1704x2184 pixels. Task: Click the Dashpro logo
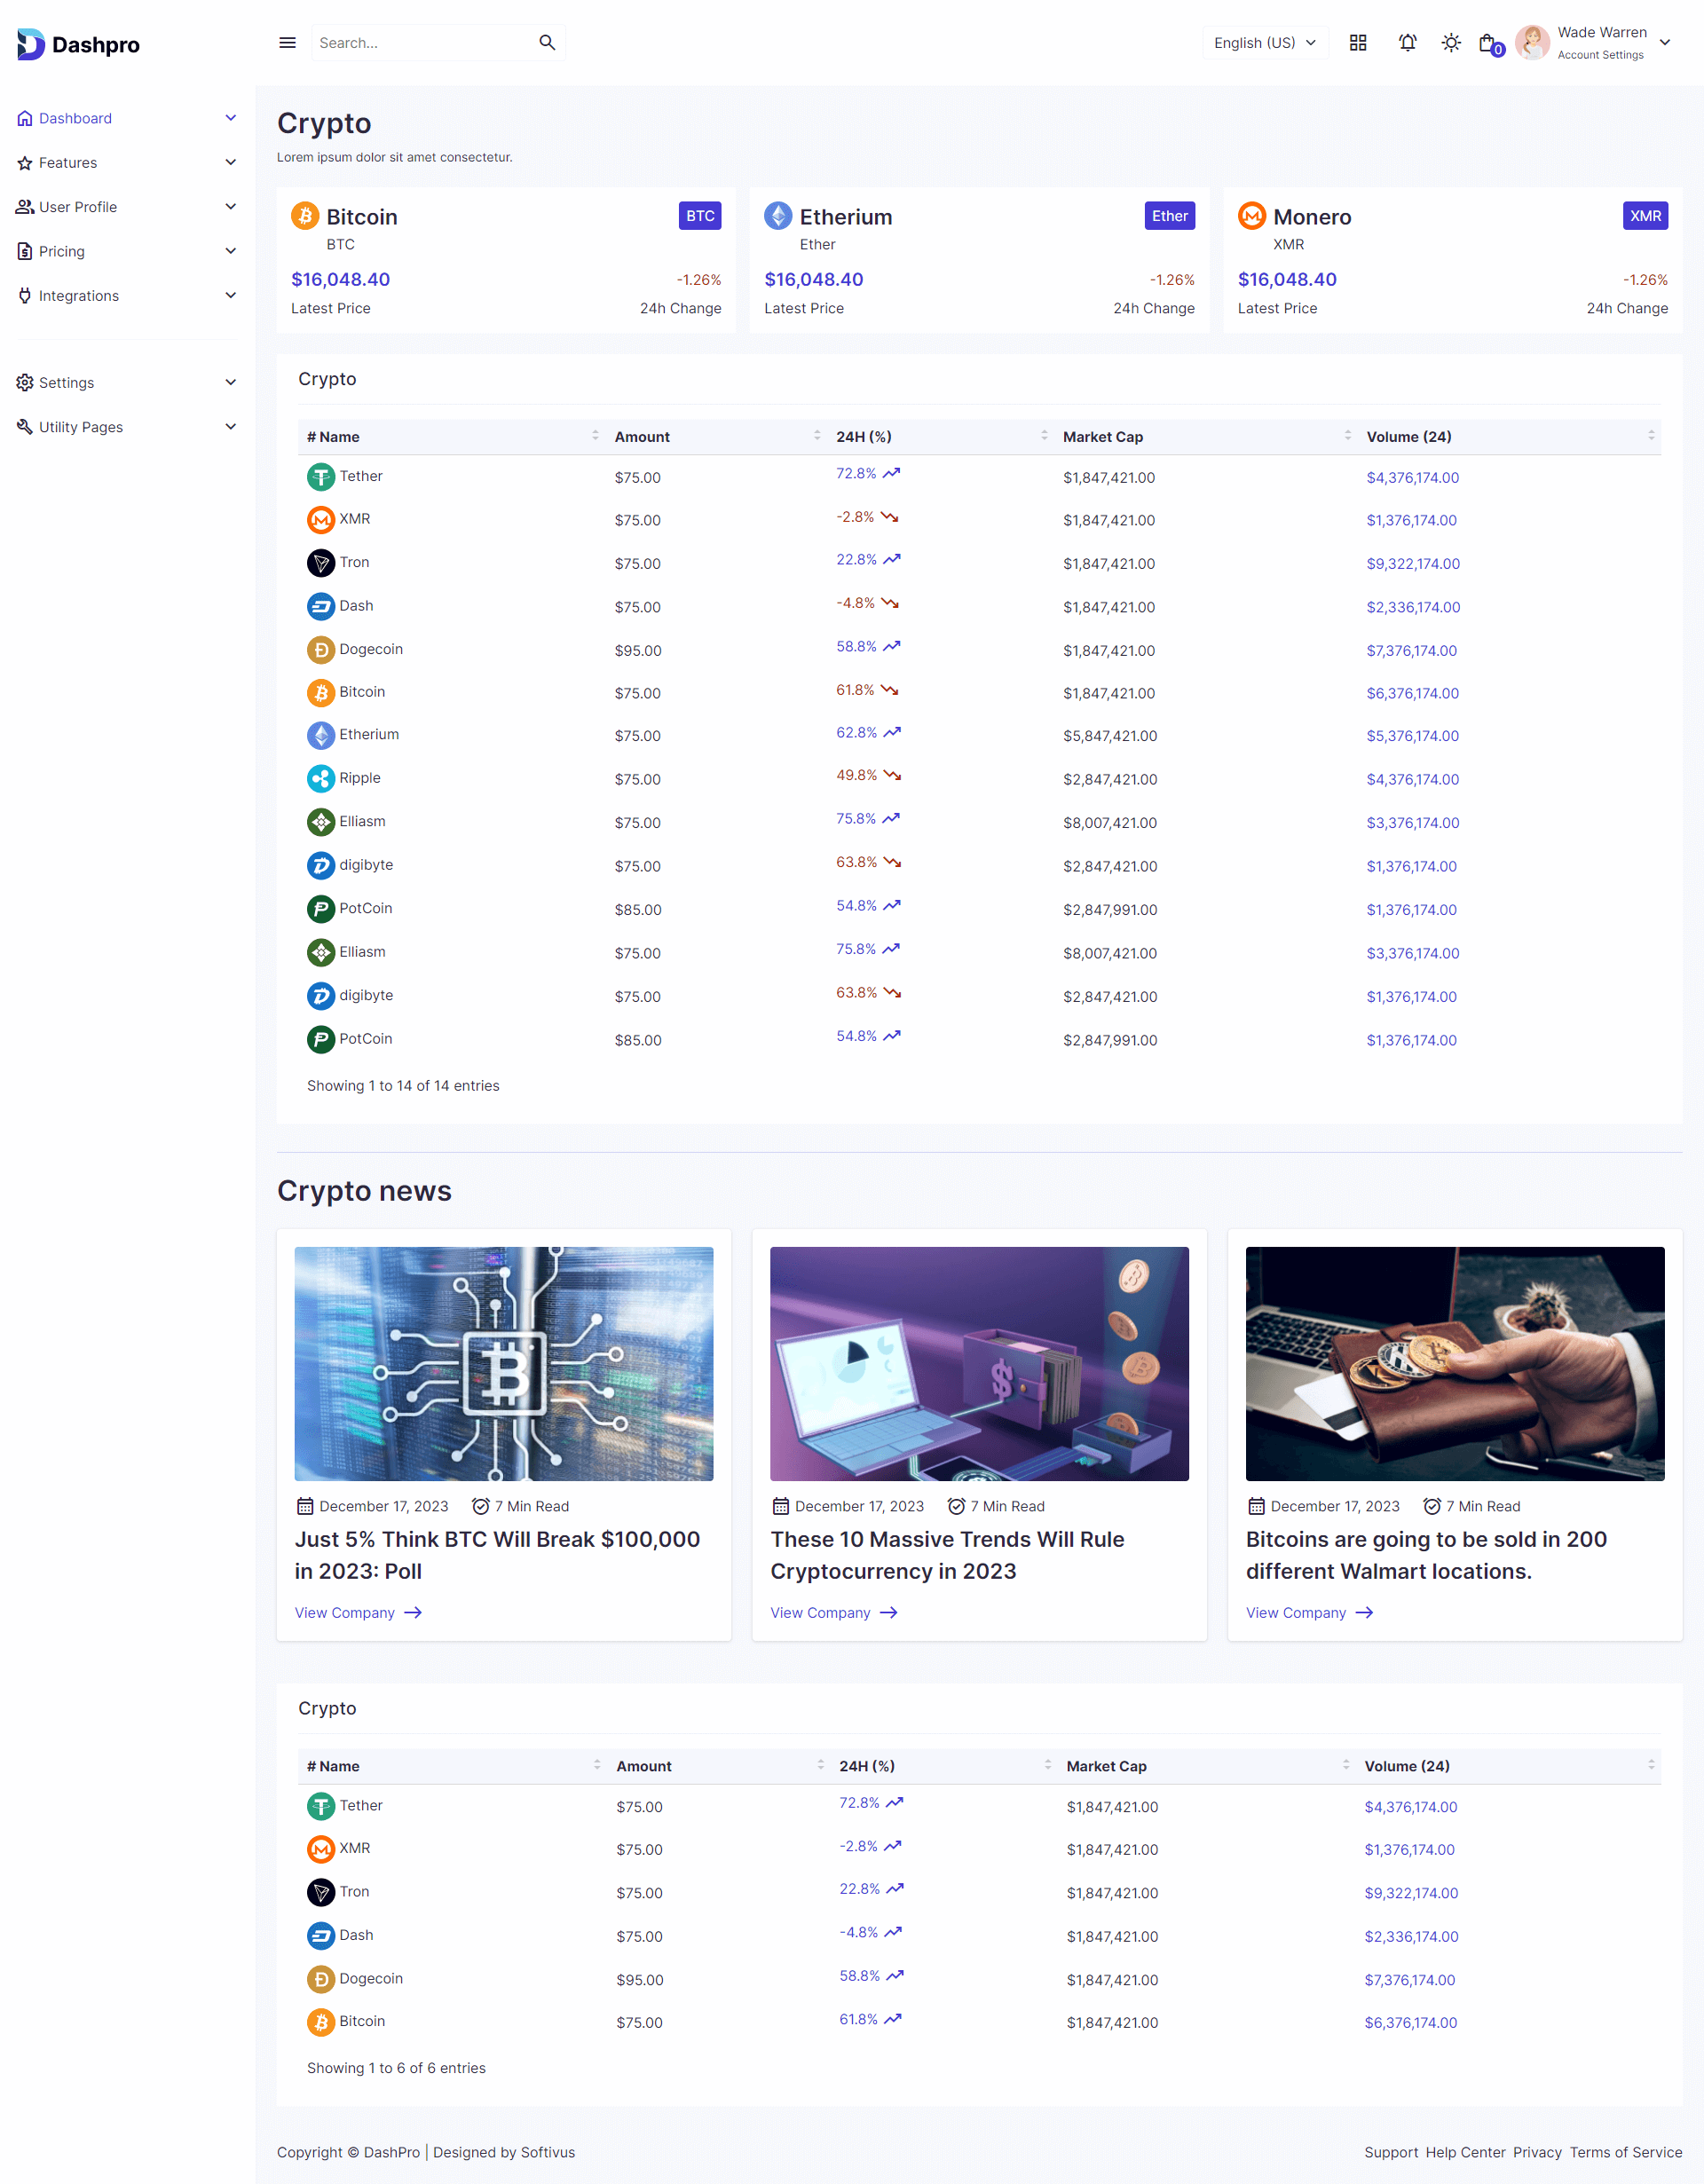[x=78, y=44]
